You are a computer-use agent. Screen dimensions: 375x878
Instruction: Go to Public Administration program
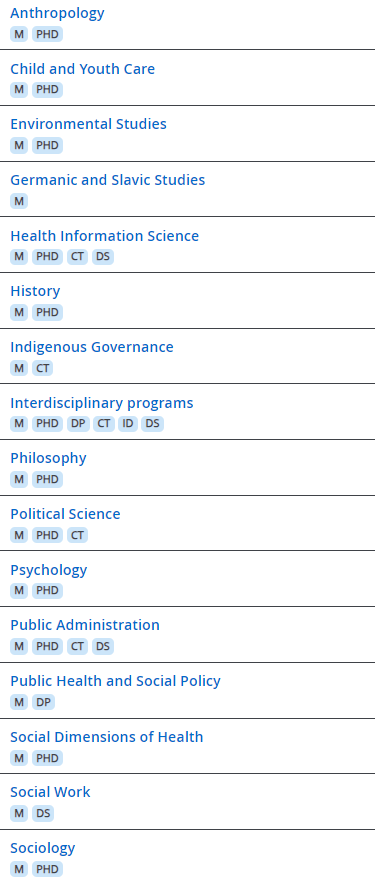click(x=85, y=625)
